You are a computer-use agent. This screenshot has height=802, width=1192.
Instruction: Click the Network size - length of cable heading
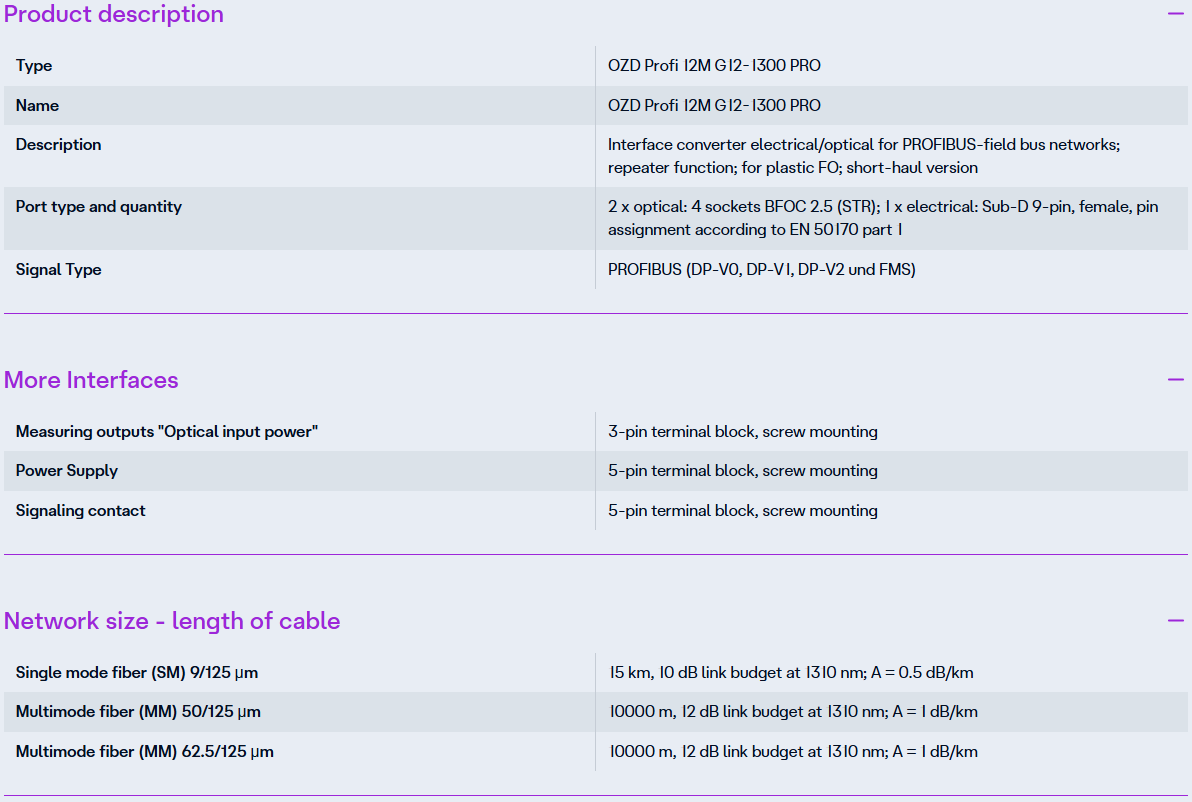tap(172, 621)
